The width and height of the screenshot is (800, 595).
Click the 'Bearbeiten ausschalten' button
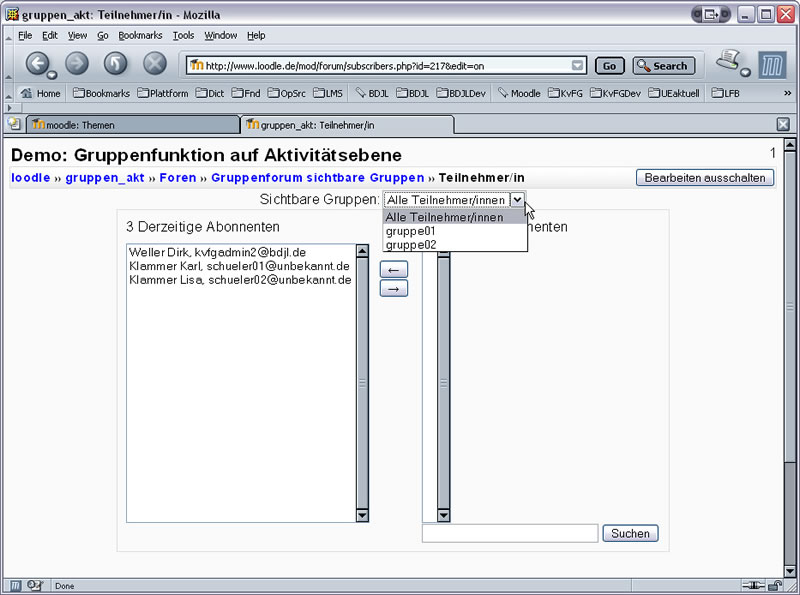[704, 178]
